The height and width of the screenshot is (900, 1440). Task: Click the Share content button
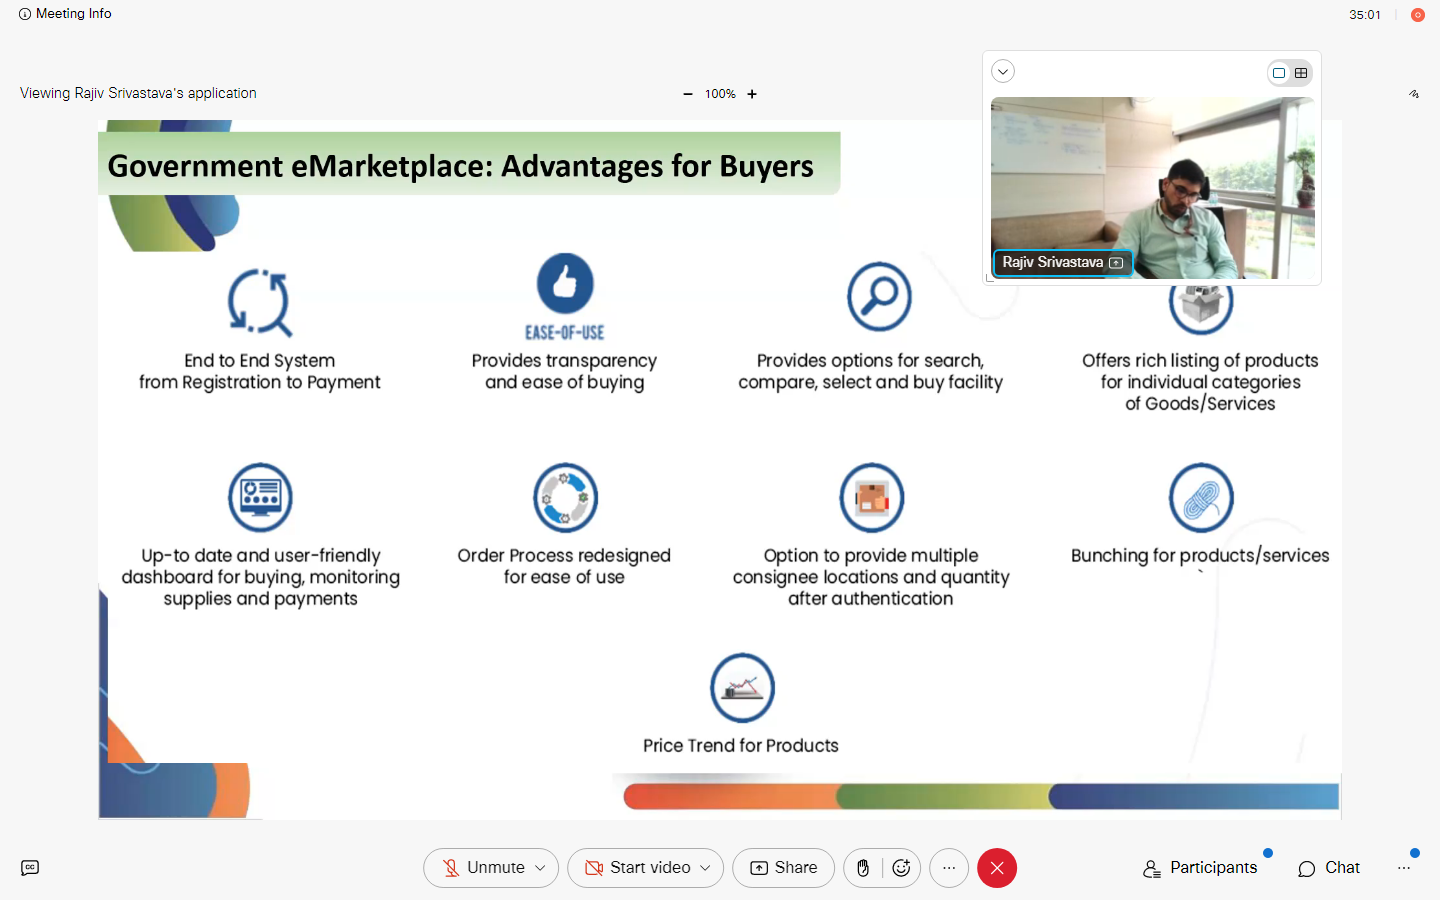pos(783,868)
